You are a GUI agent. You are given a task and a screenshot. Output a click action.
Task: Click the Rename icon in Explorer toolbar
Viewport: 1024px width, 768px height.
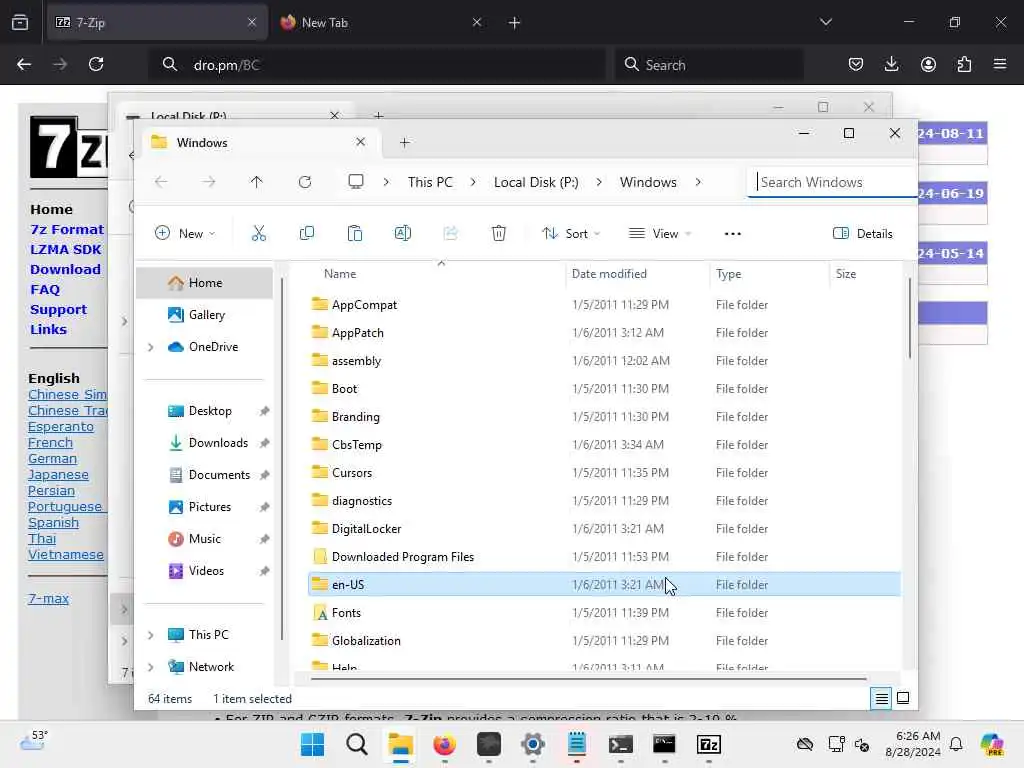(x=403, y=233)
